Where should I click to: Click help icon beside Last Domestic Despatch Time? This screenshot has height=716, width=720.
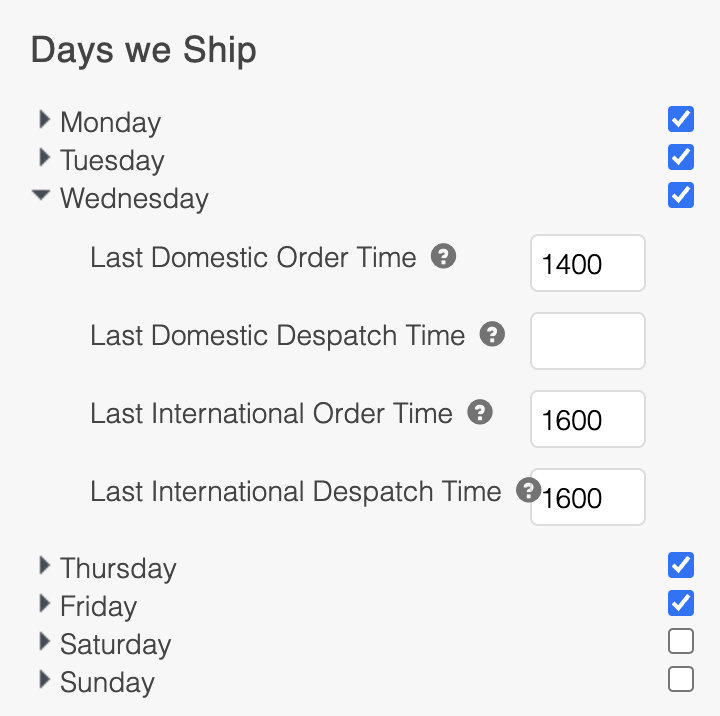492,334
